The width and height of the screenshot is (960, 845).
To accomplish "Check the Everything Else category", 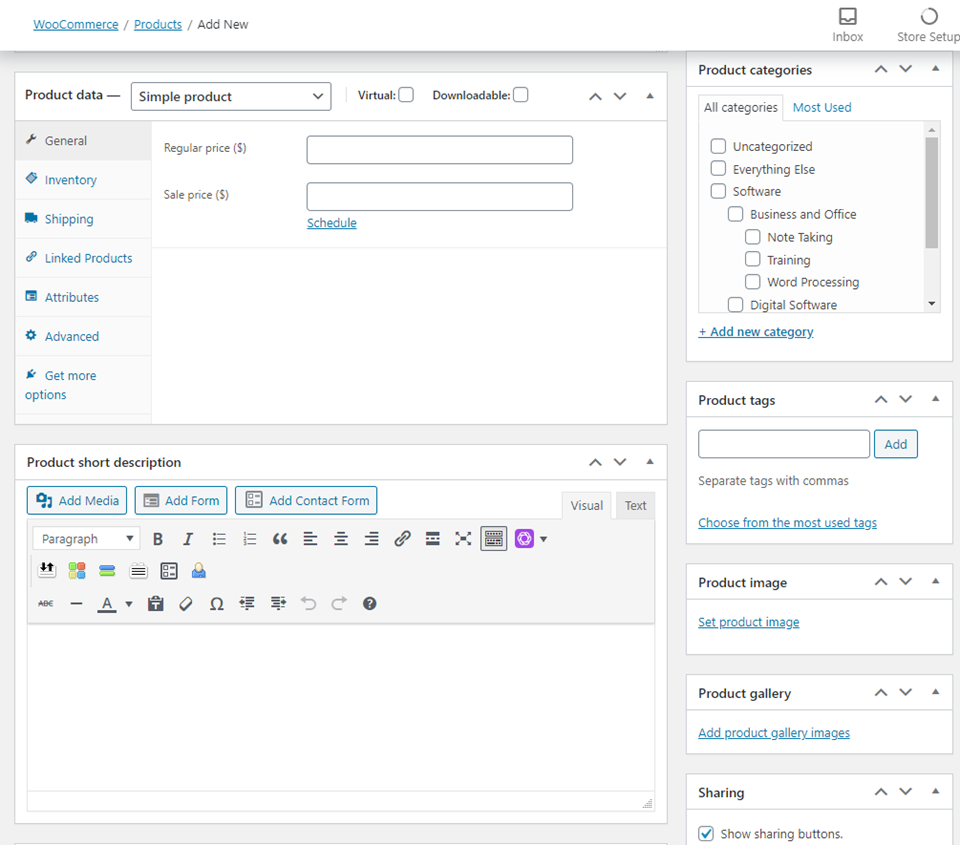I will 718,168.
